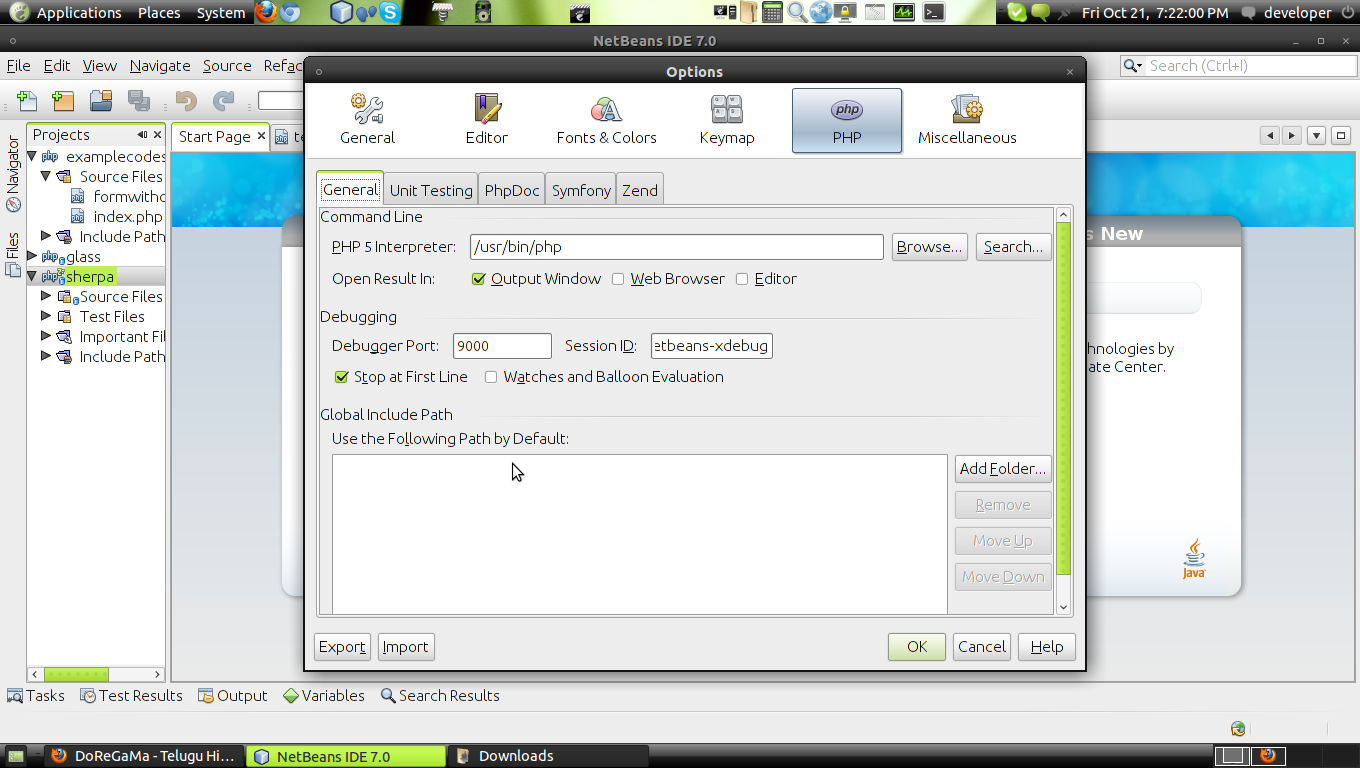Click the Redo toolbar icon

[223, 100]
